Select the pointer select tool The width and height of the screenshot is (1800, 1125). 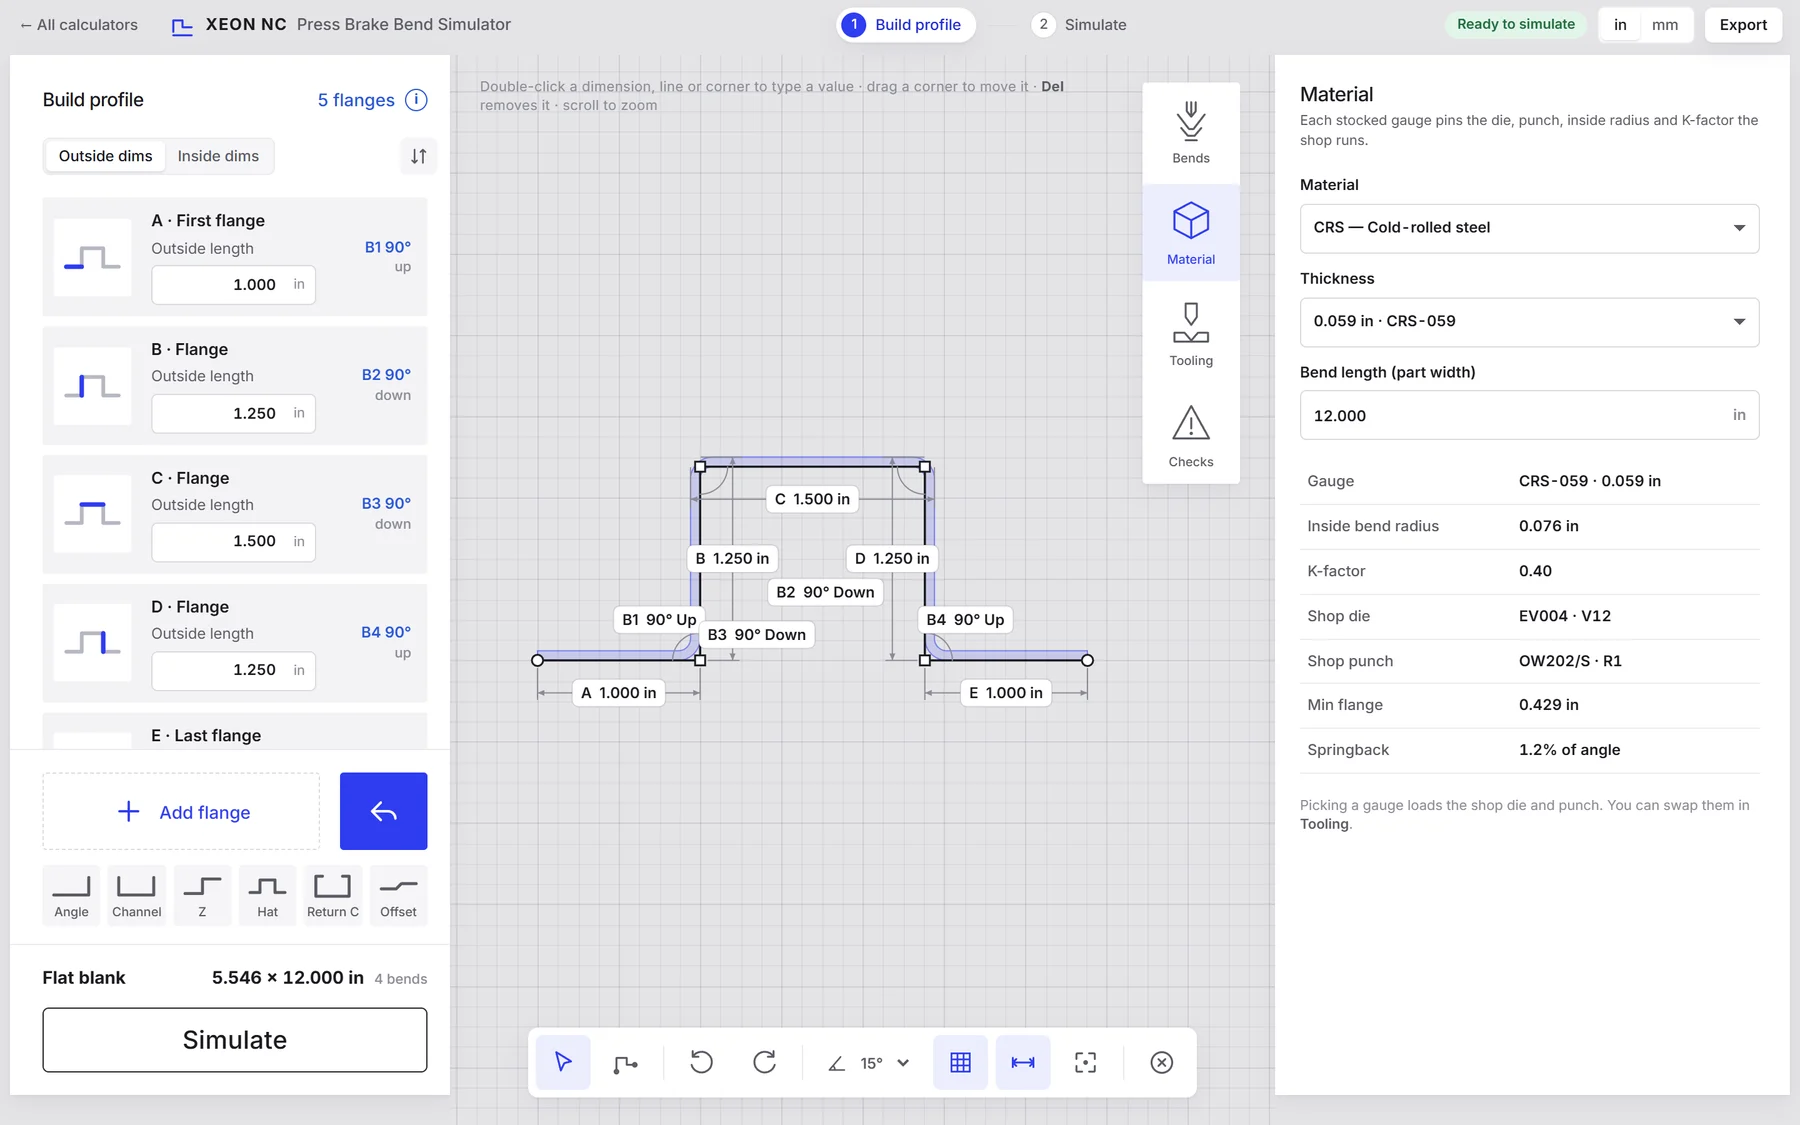coord(563,1062)
